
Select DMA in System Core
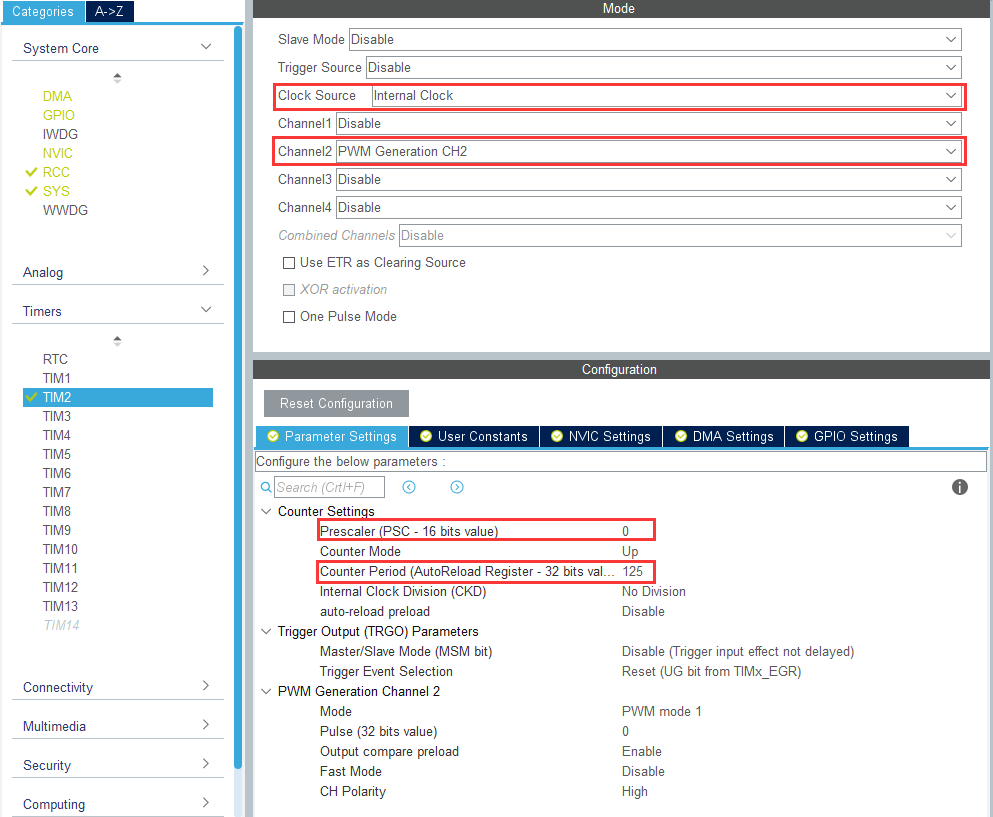pyautogui.click(x=57, y=96)
